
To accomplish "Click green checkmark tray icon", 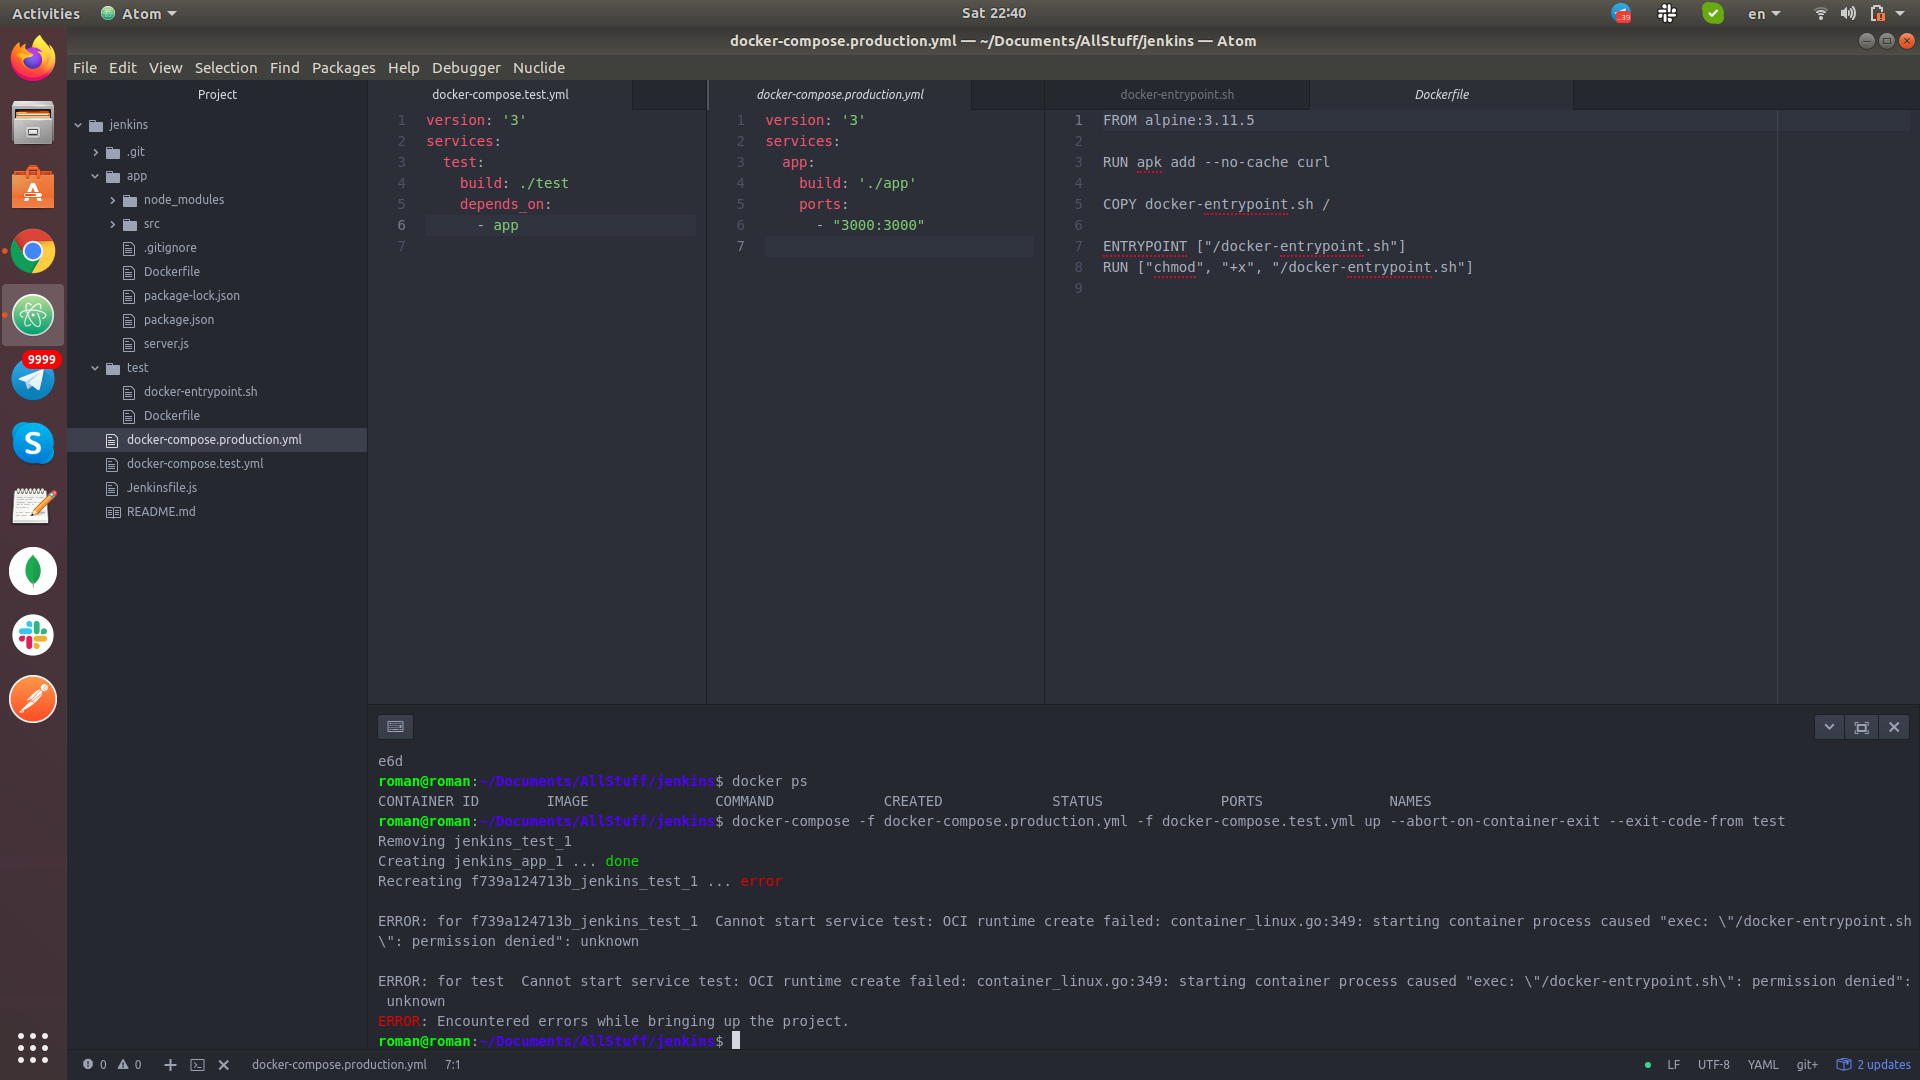I will 1713,13.
